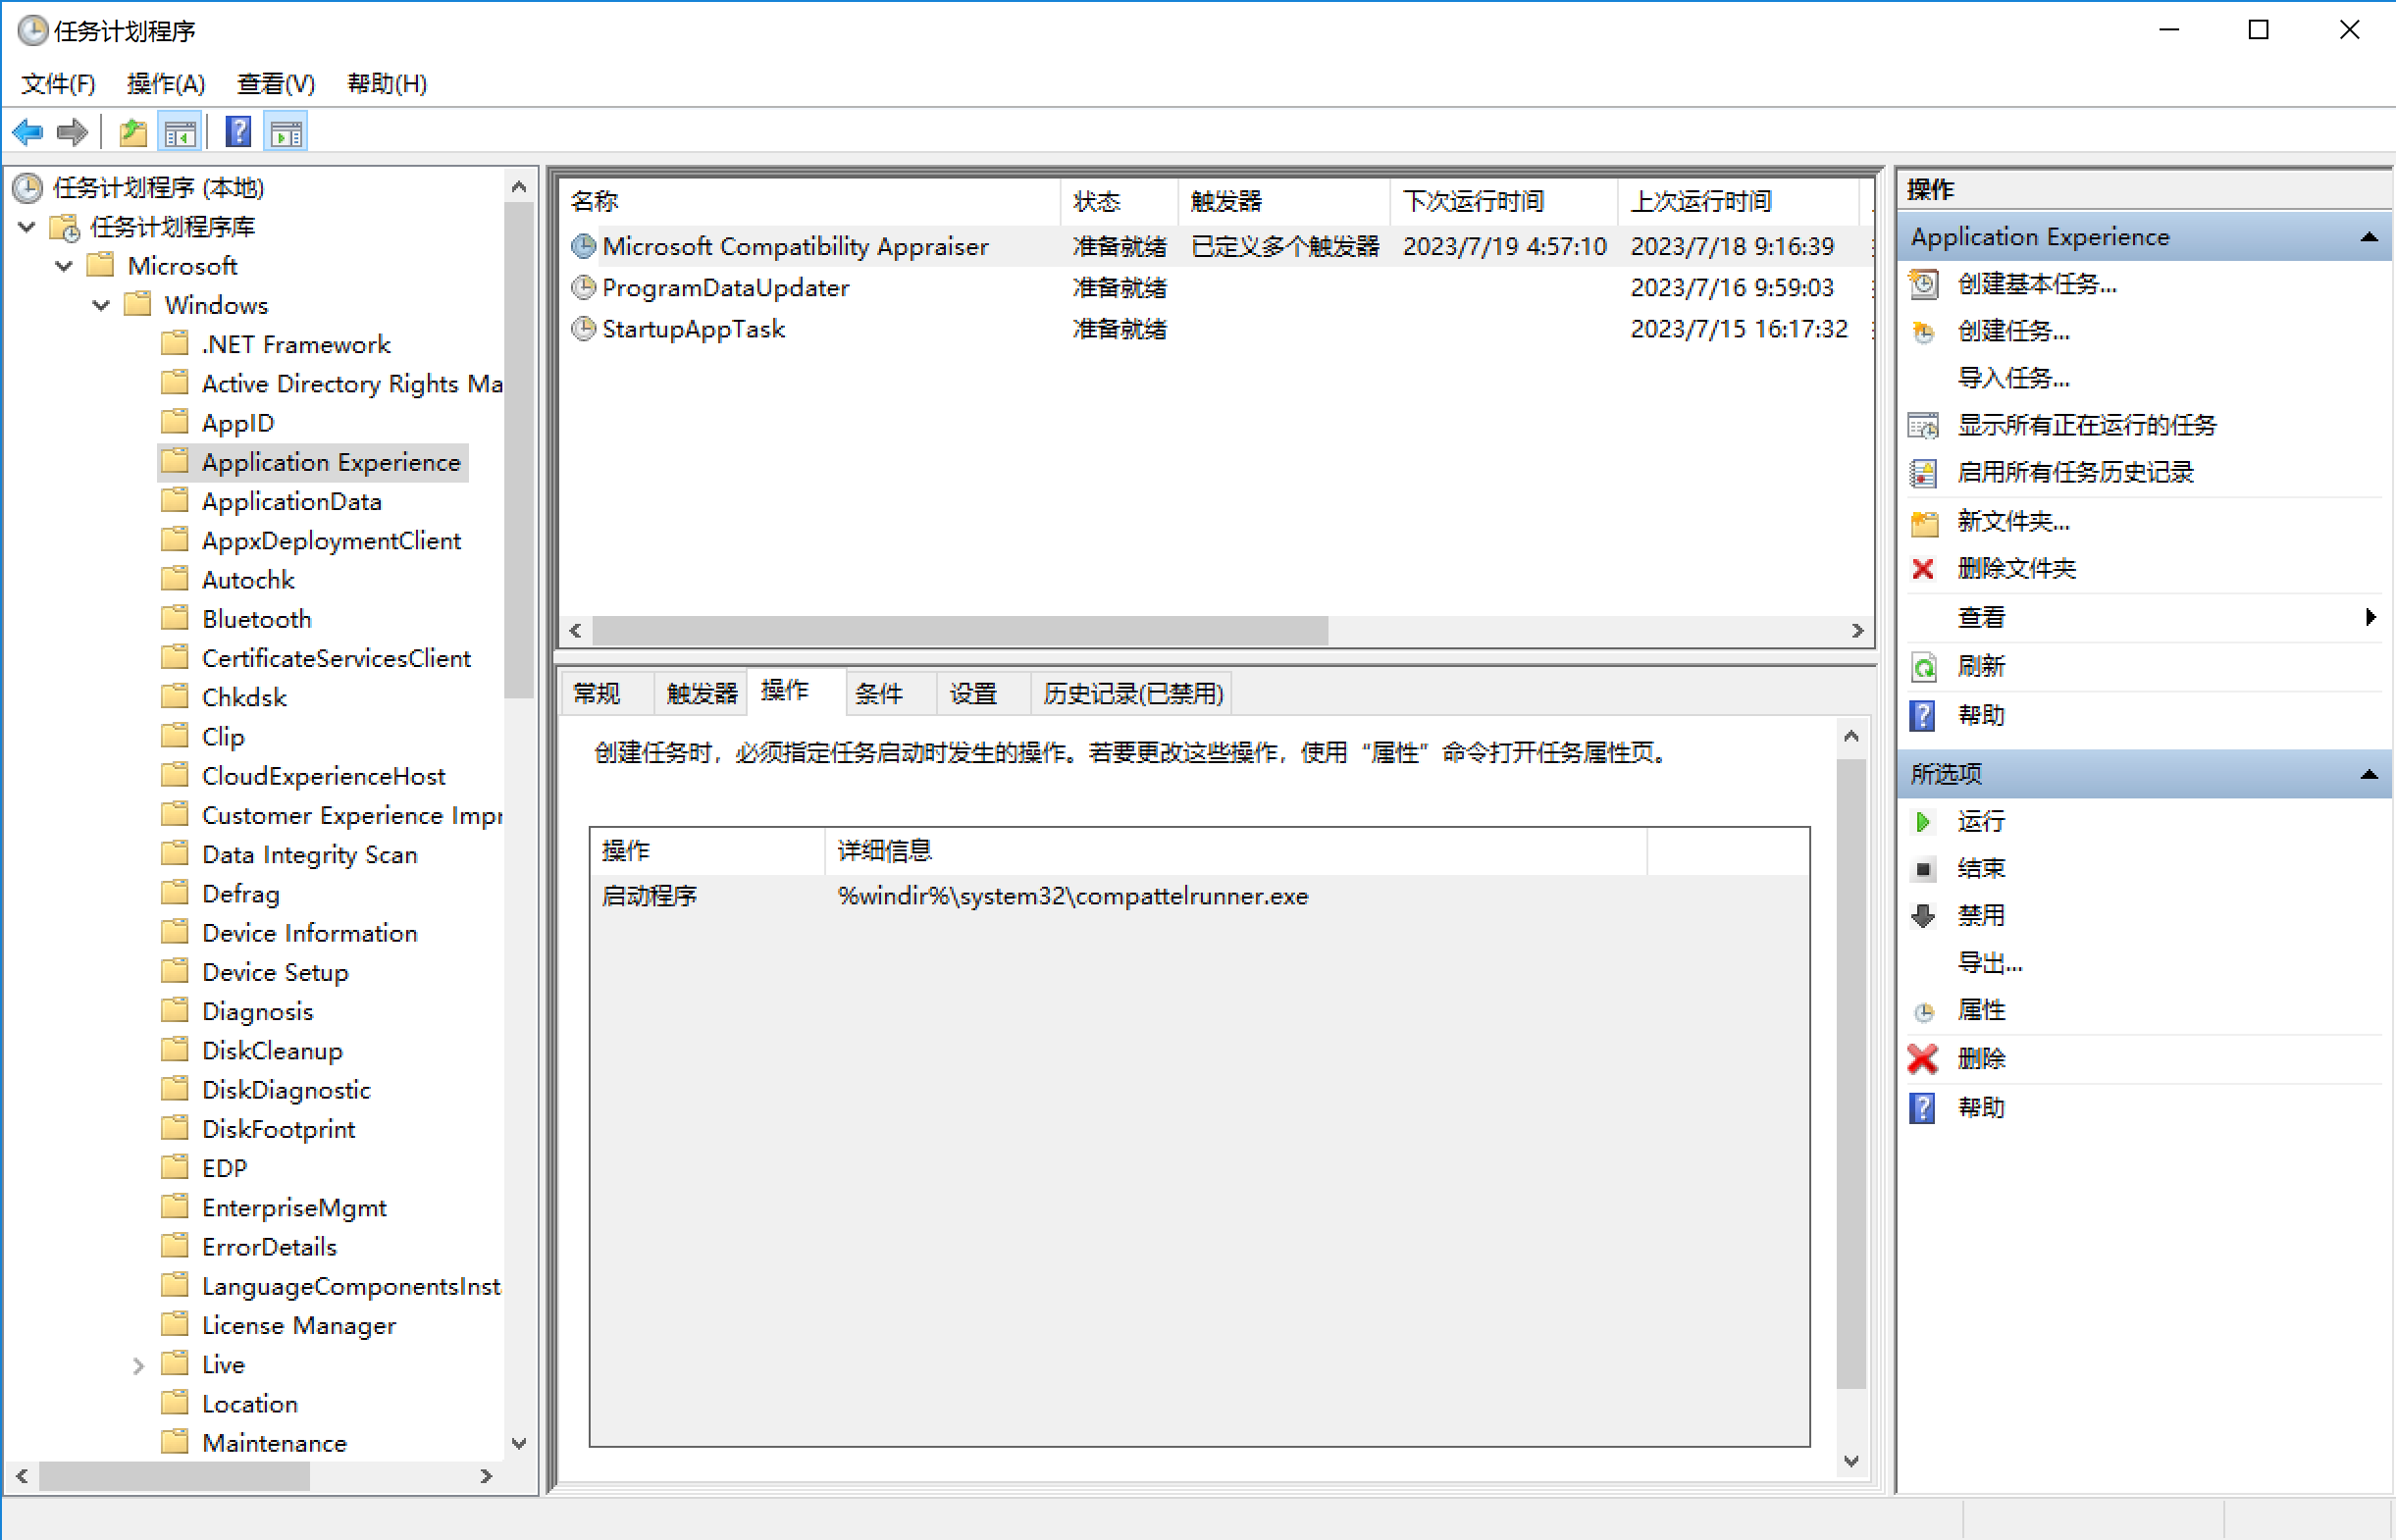Image resolution: width=2396 pixels, height=1540 pixels.
Task: Click the Refresh (刷新) icon in actions pane
Action: coord(1922,666)
